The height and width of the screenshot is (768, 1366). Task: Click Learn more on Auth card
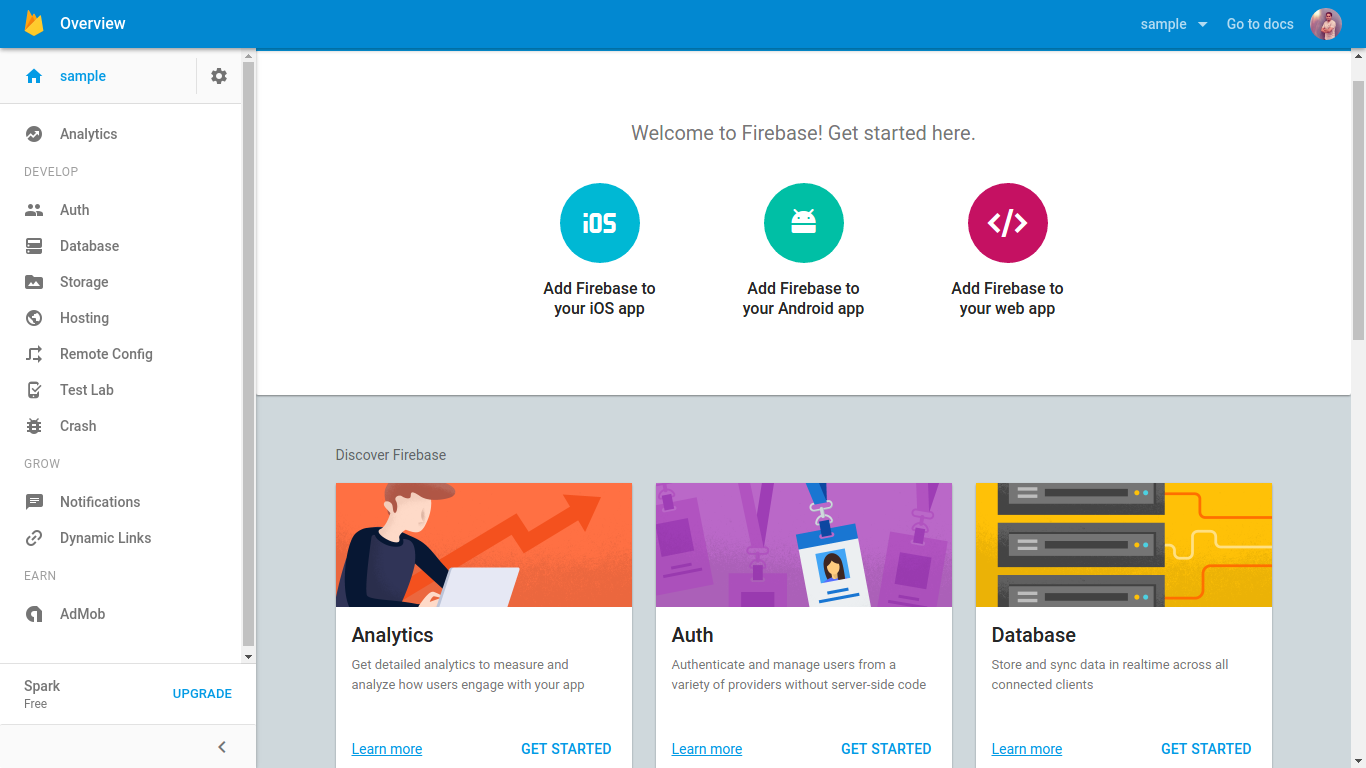tap(707, 749)
